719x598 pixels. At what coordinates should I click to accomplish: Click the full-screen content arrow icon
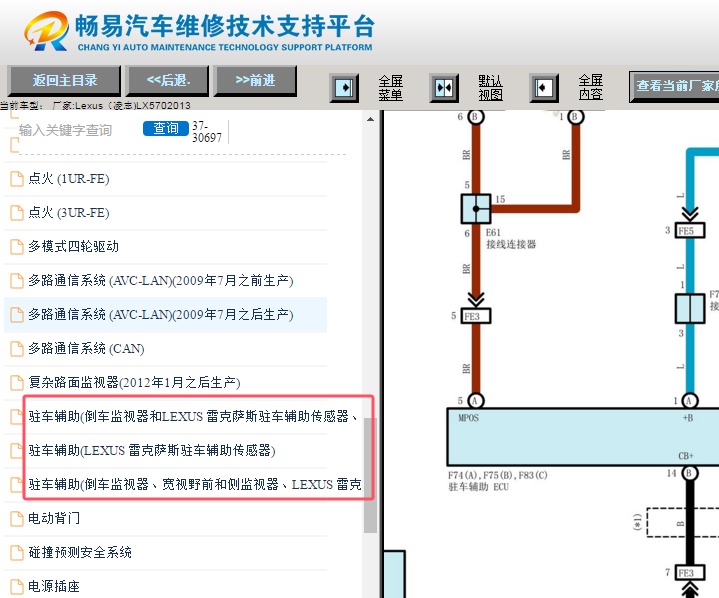pos(544,88)
